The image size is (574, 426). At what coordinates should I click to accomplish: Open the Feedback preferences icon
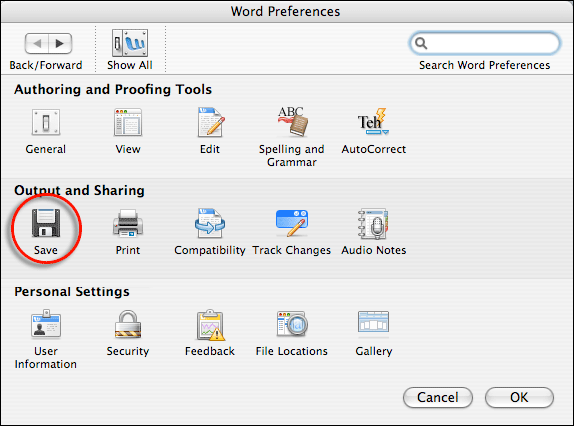click(210, 325)
